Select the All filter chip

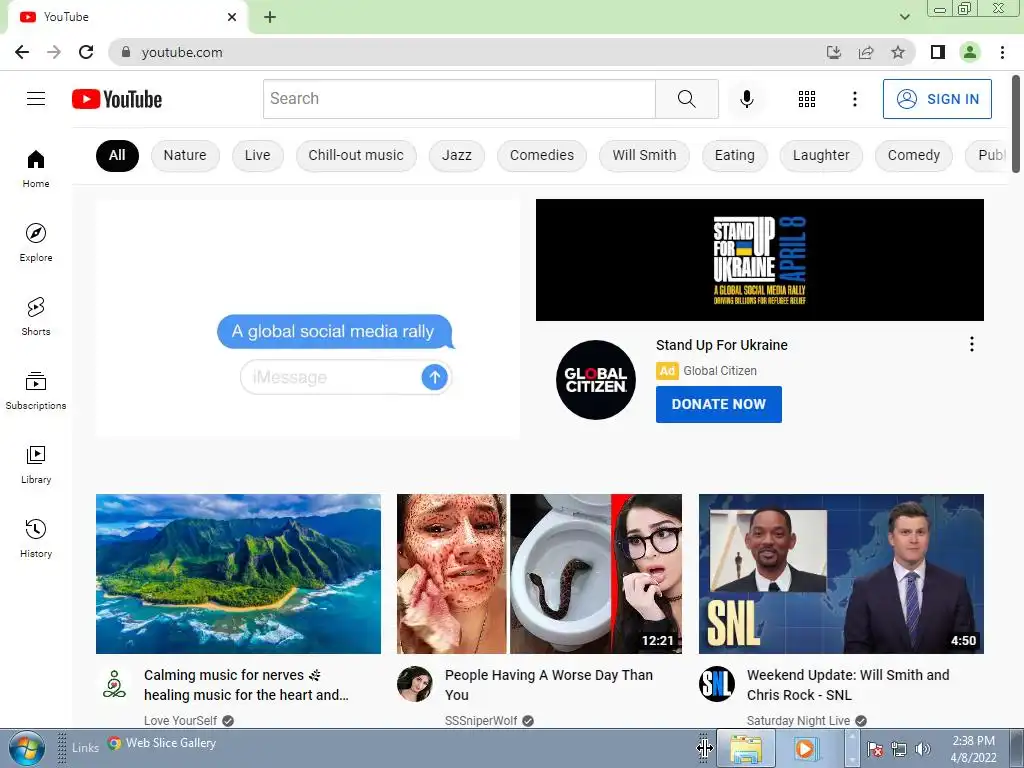click(117, 155)
